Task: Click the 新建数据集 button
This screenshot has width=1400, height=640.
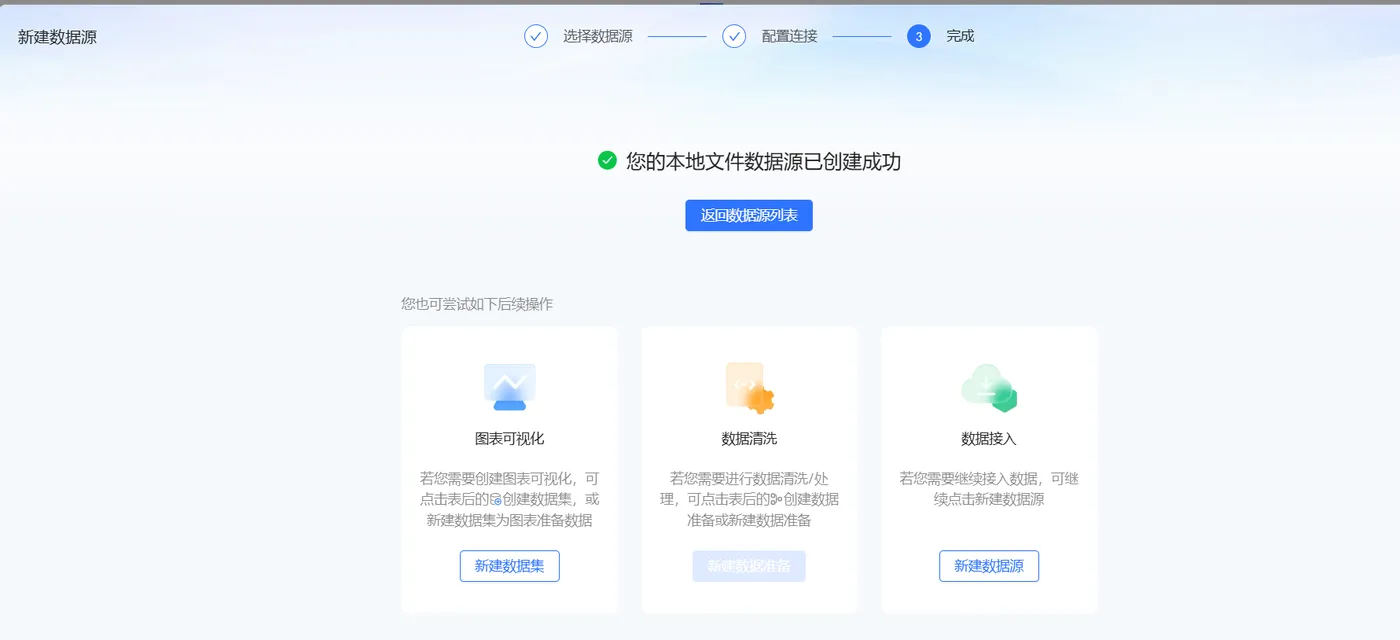Action: click(x=509, y=566)
